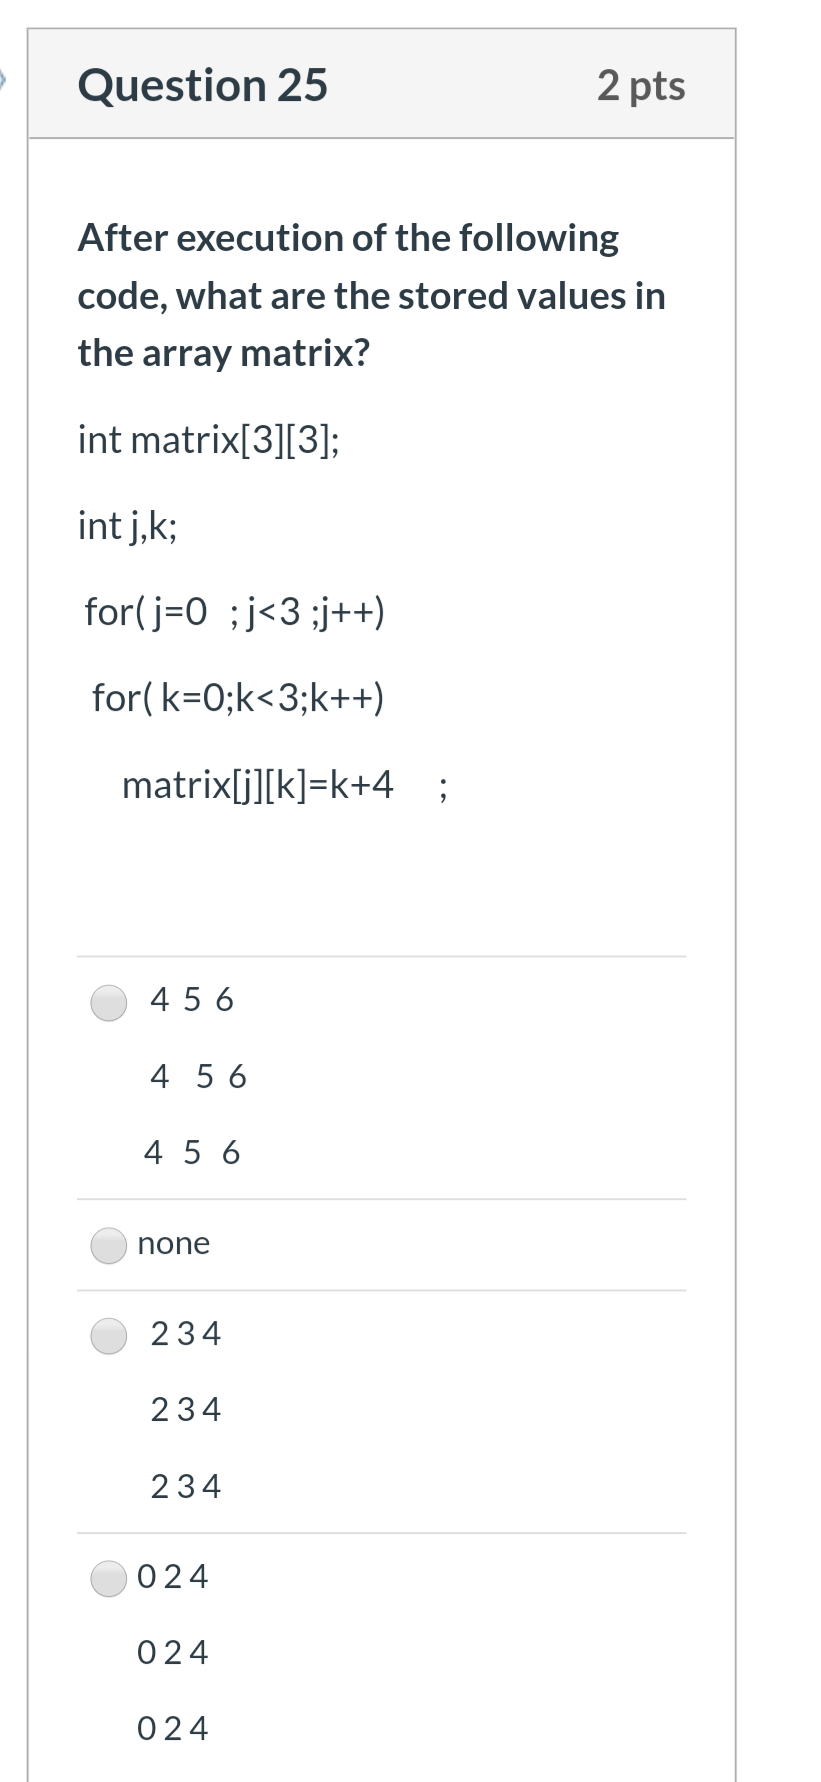
Task: Click the outer for loop code line
Action: tap(235, 612)
